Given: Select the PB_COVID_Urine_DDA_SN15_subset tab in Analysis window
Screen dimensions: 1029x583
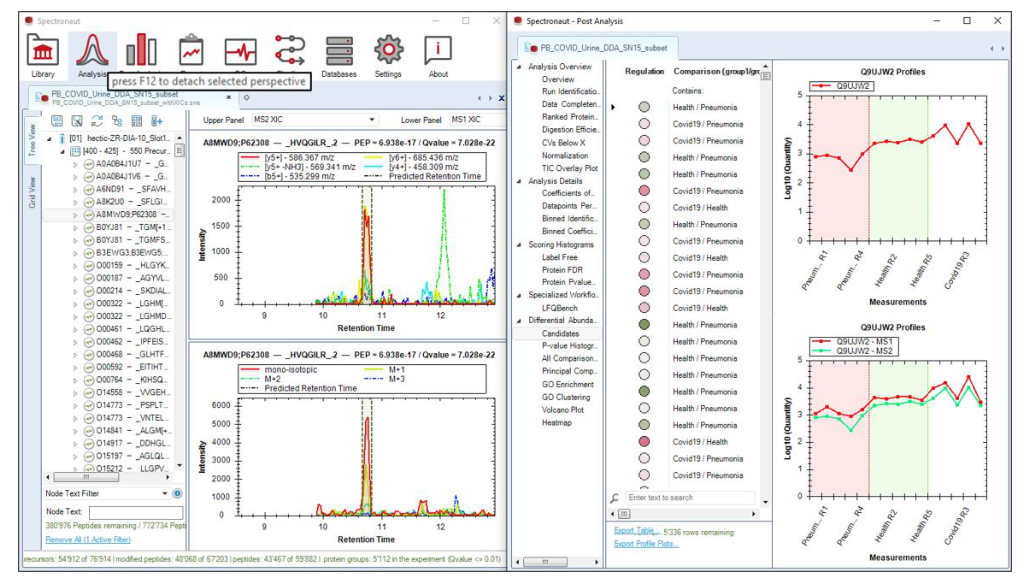Looking at the screenshot, I should [x=133, y=97].
